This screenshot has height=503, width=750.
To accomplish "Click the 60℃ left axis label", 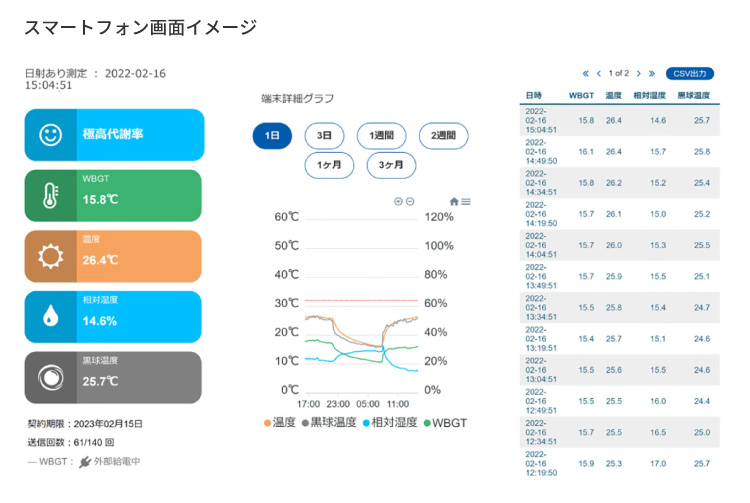I will [x=287, y=217].
